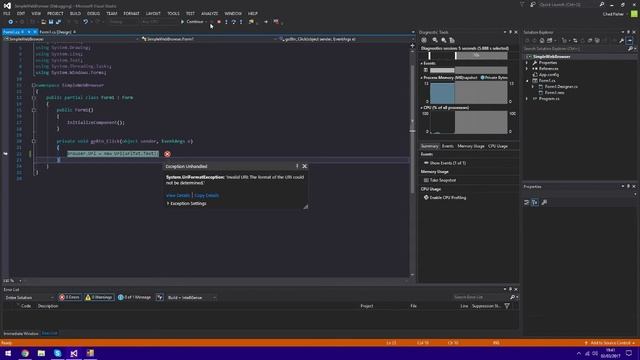Open the BUILD menu
Image resolution: width=640 pixels, height=360 pixels.
coord(75,13)
